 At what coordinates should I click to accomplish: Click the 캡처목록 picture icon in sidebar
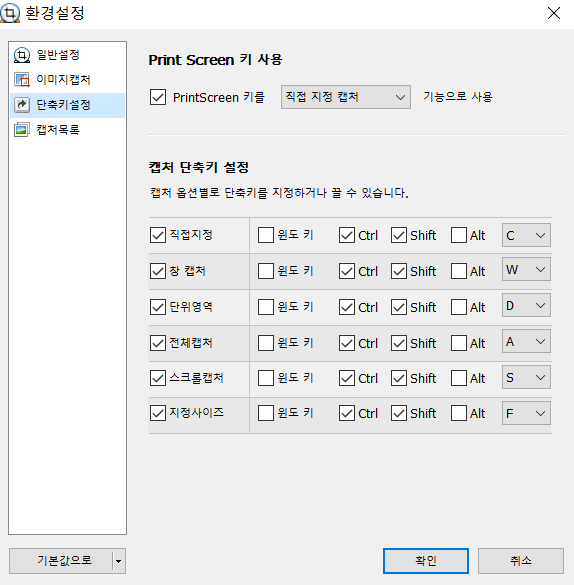pyautogui.click(x=22, y=130)
